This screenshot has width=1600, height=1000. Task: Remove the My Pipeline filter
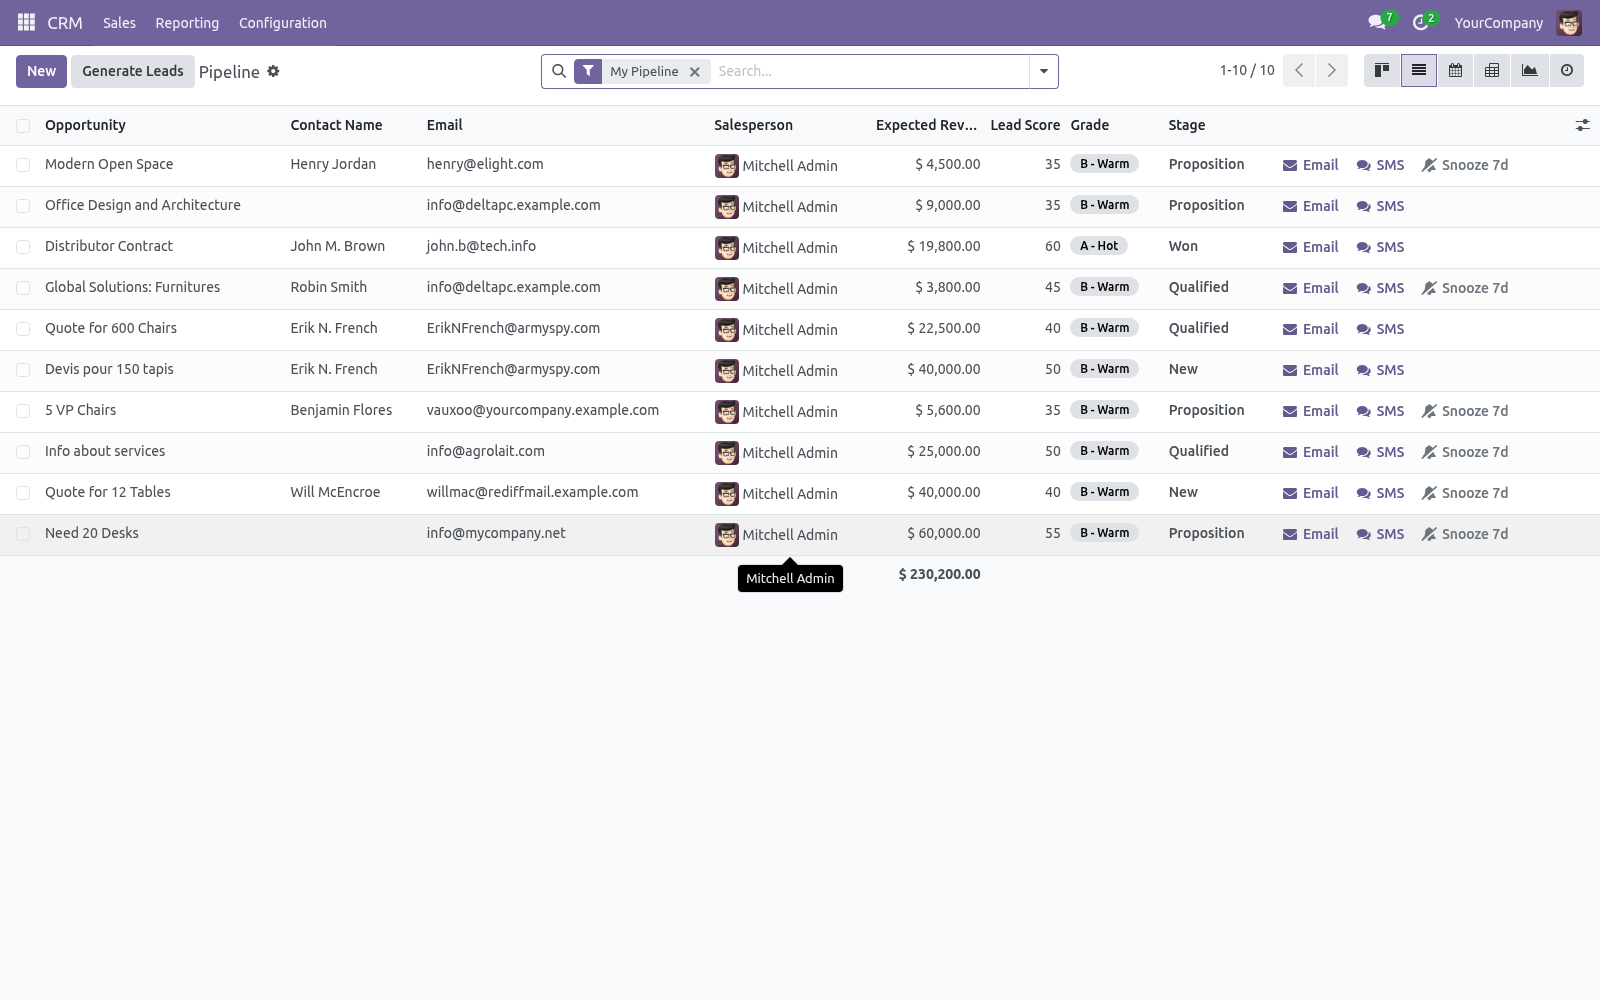(x=694, y=72)
